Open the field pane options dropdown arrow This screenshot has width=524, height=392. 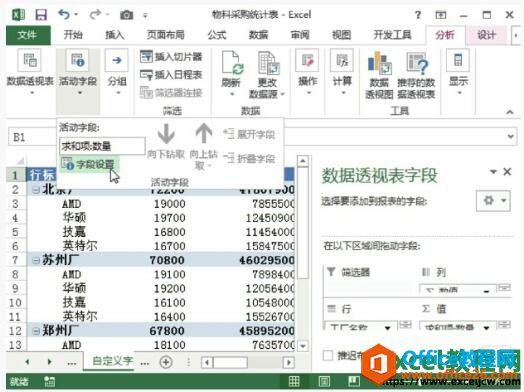[x=493, y=172]
